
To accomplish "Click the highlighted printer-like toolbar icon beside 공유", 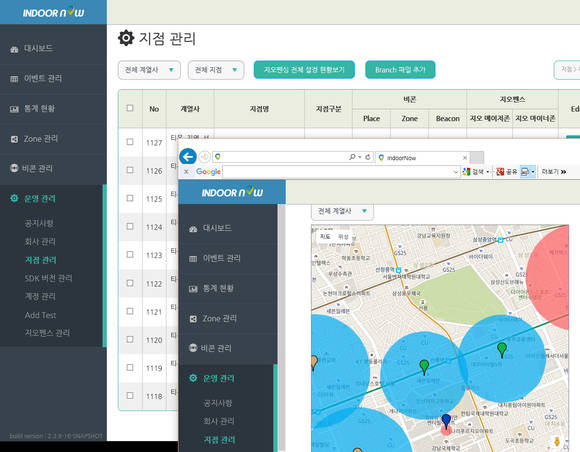I will click(x=525, y=172).
